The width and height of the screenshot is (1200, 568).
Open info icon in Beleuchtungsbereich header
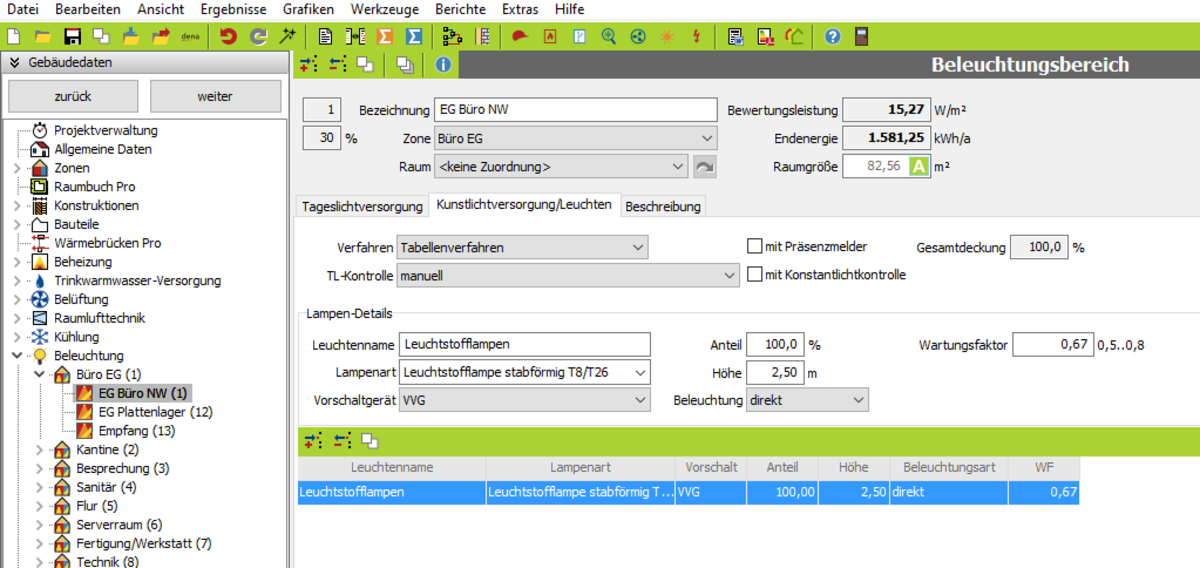tap(443, 65)
